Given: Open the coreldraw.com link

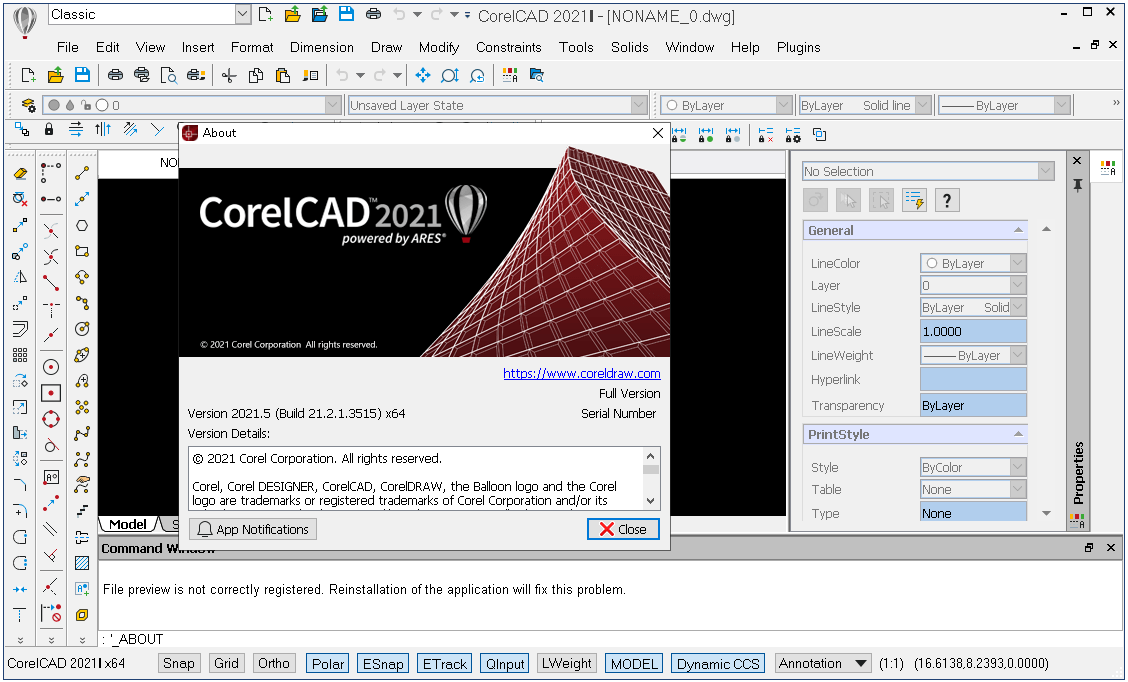Looking at the screenshot, I should (581, 373).
